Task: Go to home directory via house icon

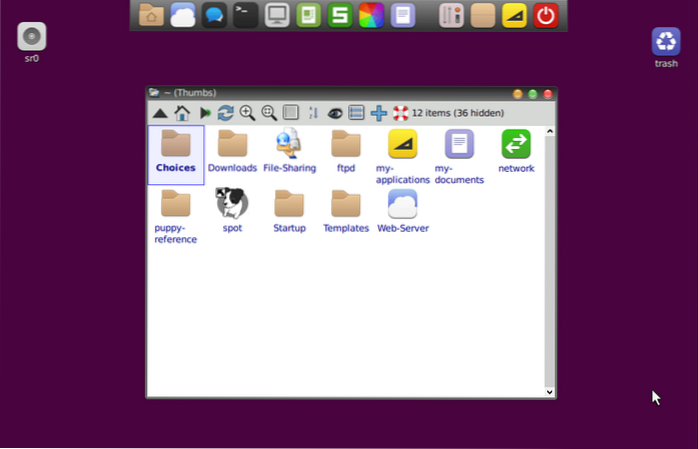Action: point(182,114)
